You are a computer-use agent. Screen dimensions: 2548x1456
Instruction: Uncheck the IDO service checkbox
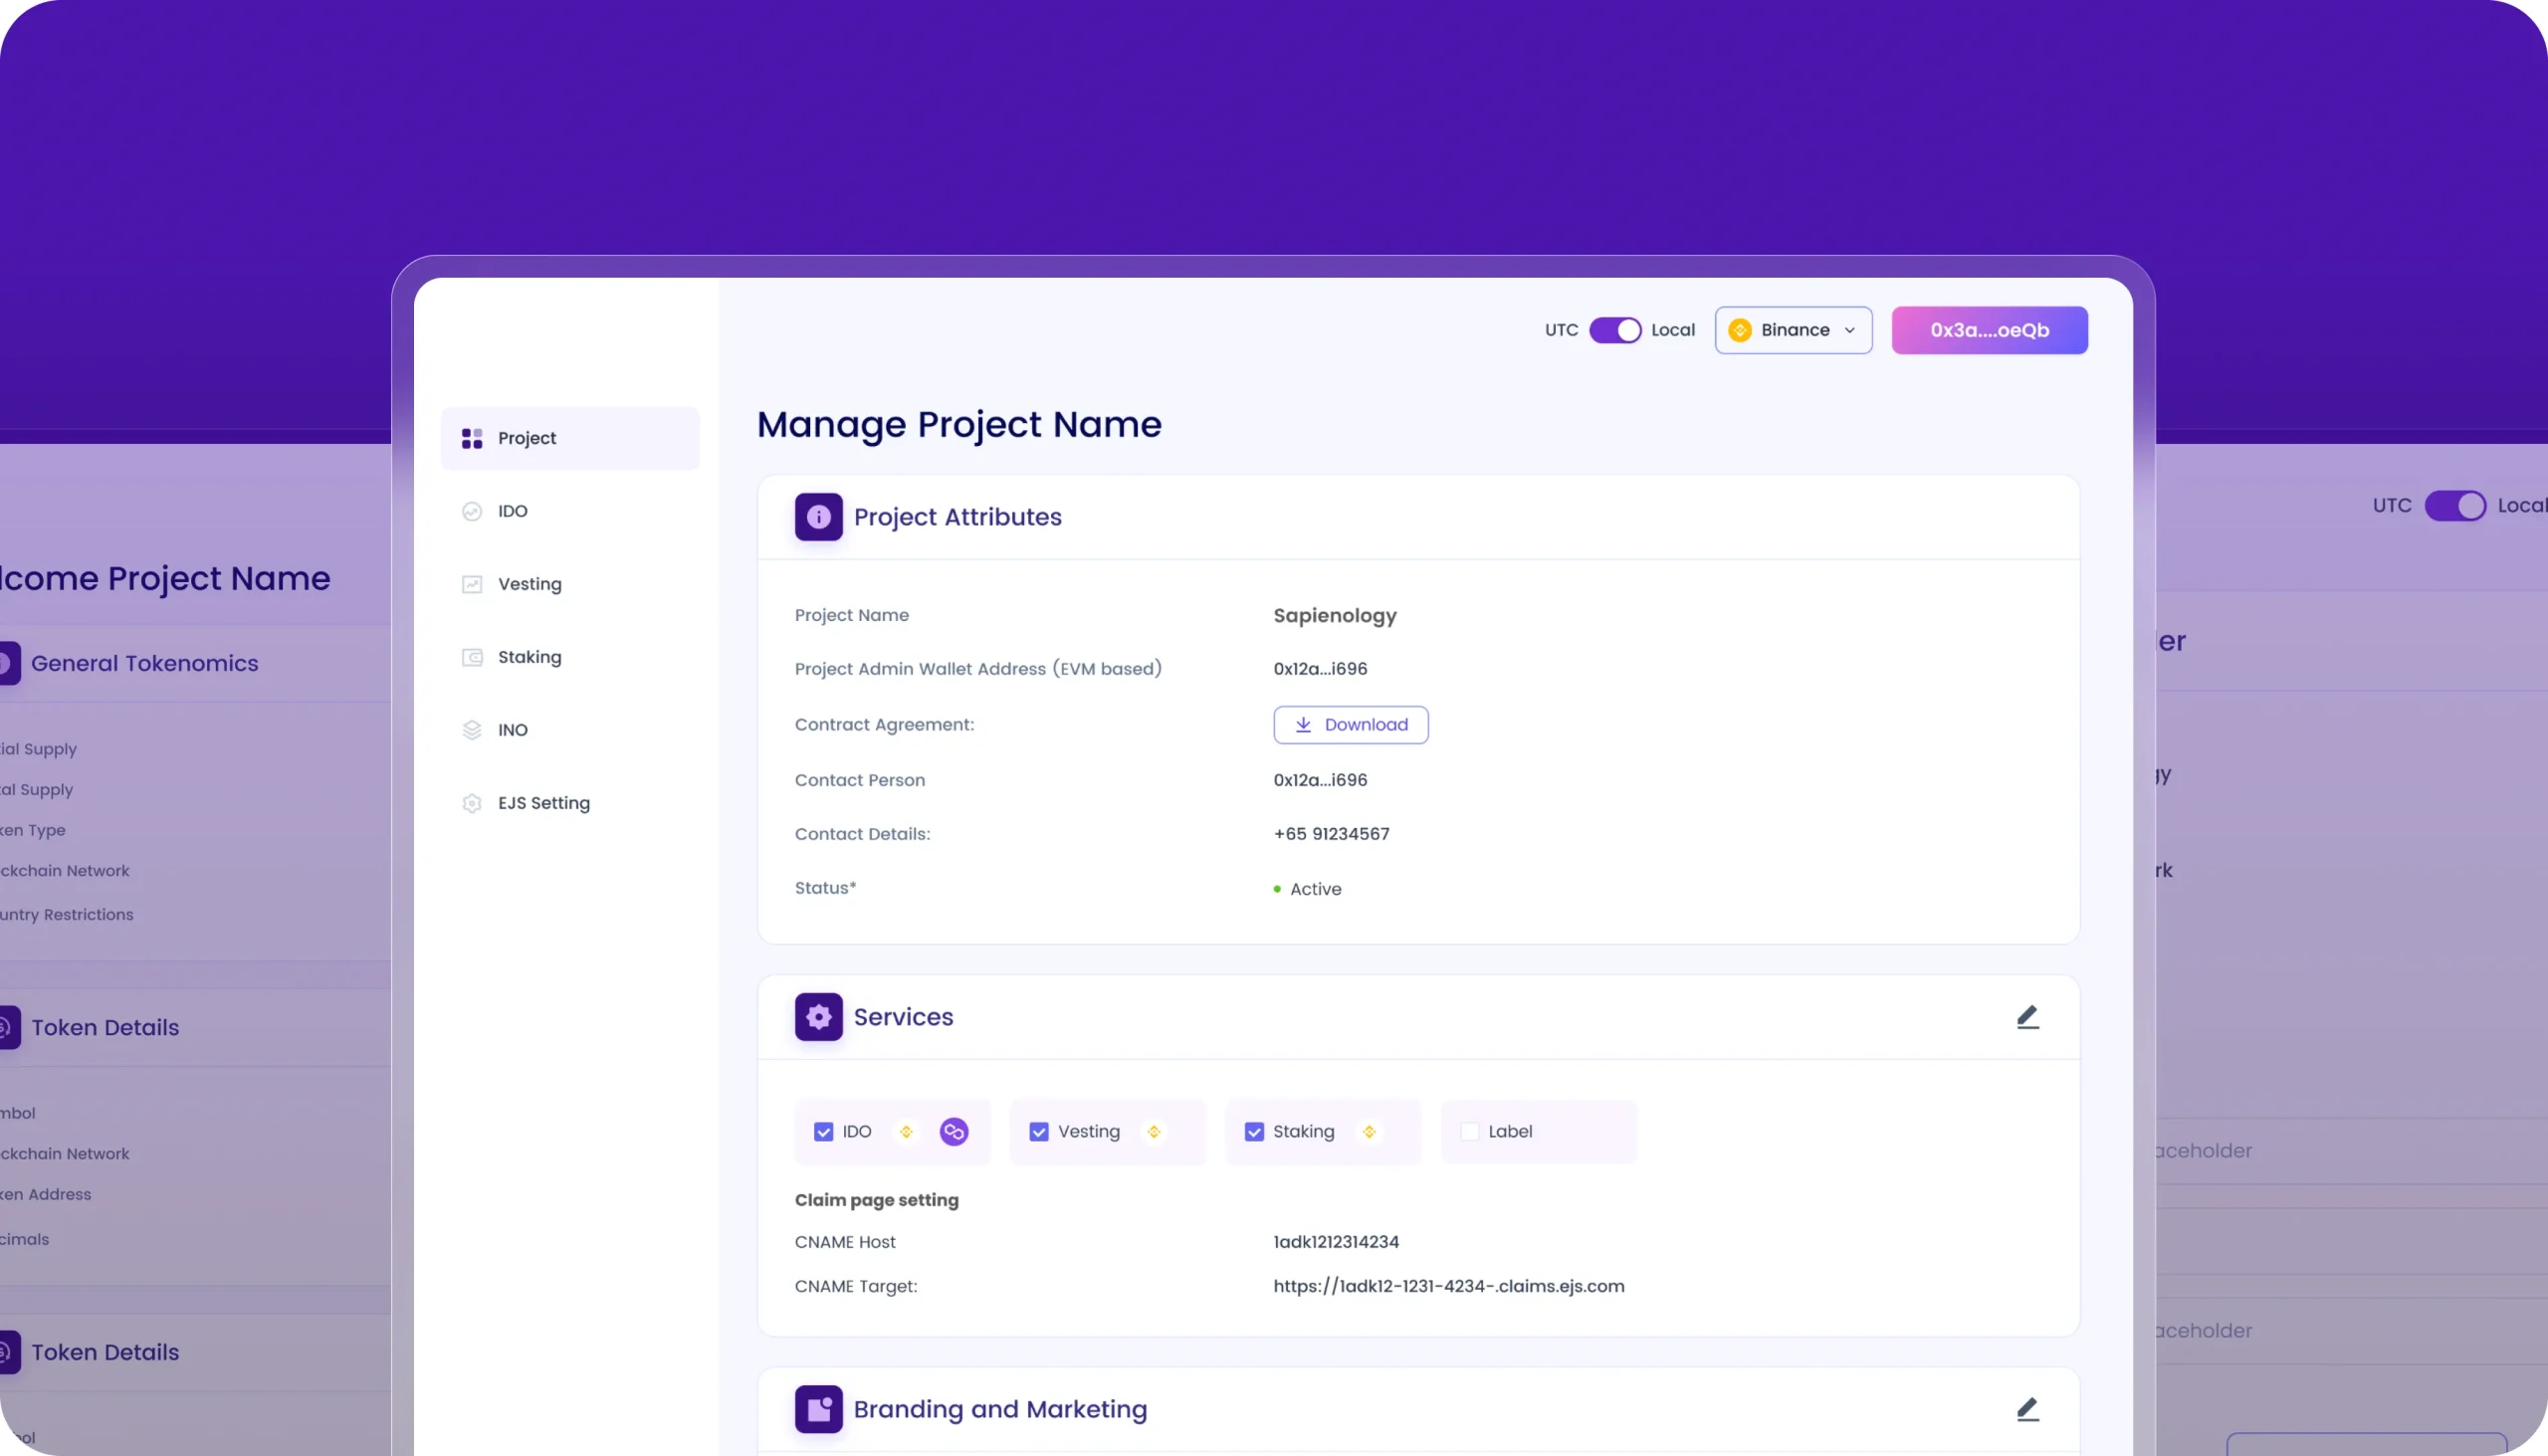(x=823, y=1131)
